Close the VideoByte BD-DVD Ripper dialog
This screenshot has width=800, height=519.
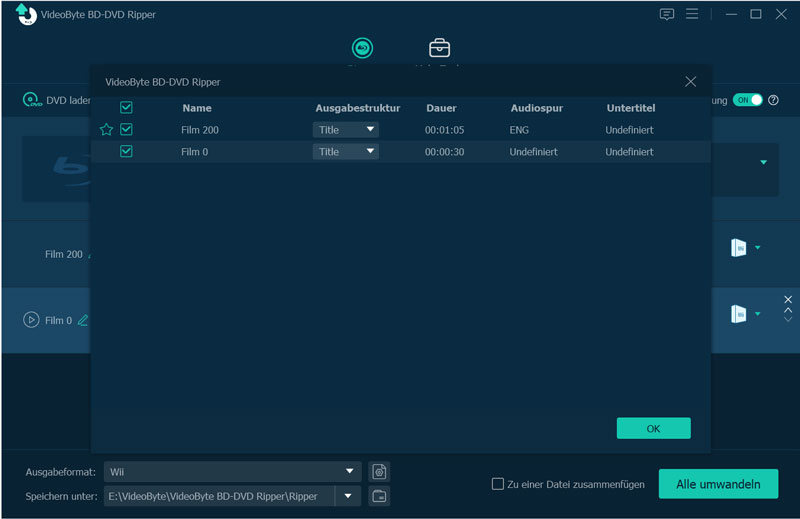[690, 82]
